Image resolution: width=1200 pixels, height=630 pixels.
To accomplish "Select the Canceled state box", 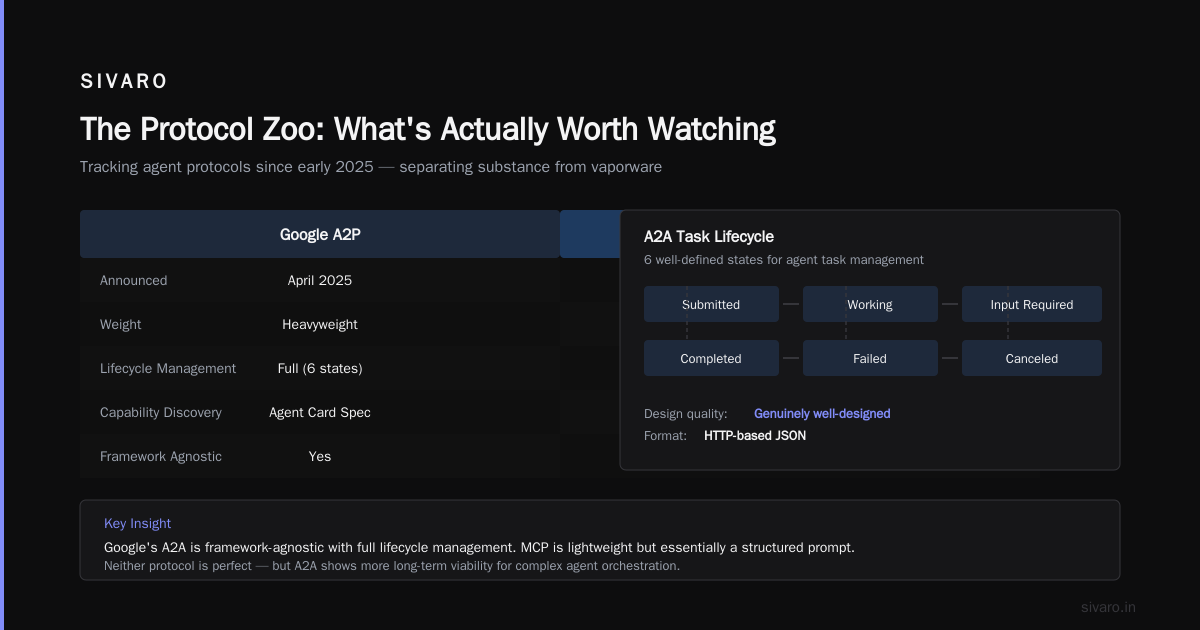I will (1032, 358).
